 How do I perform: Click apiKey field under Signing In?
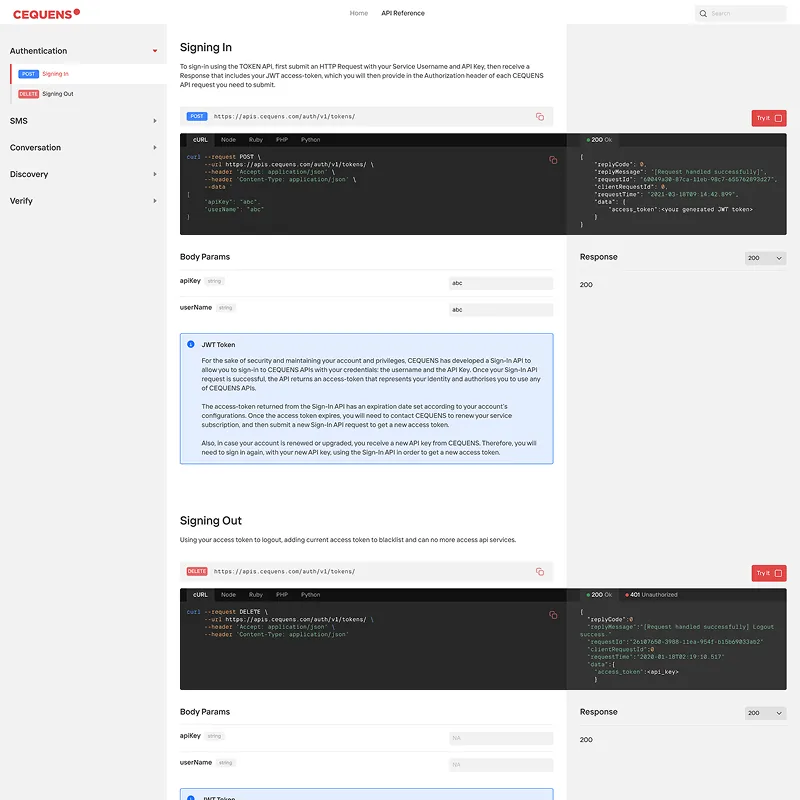pyautogui.click(x=501, y=283)
